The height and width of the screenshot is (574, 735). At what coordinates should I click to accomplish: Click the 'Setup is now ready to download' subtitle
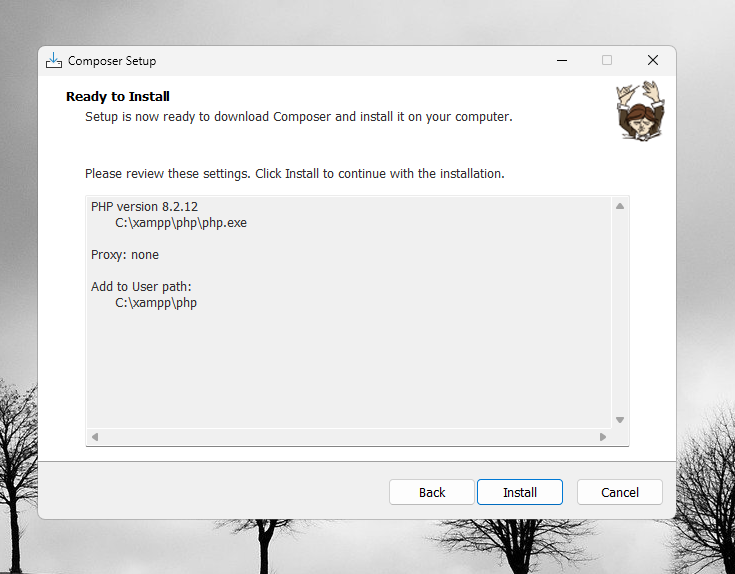click(299, 117)
